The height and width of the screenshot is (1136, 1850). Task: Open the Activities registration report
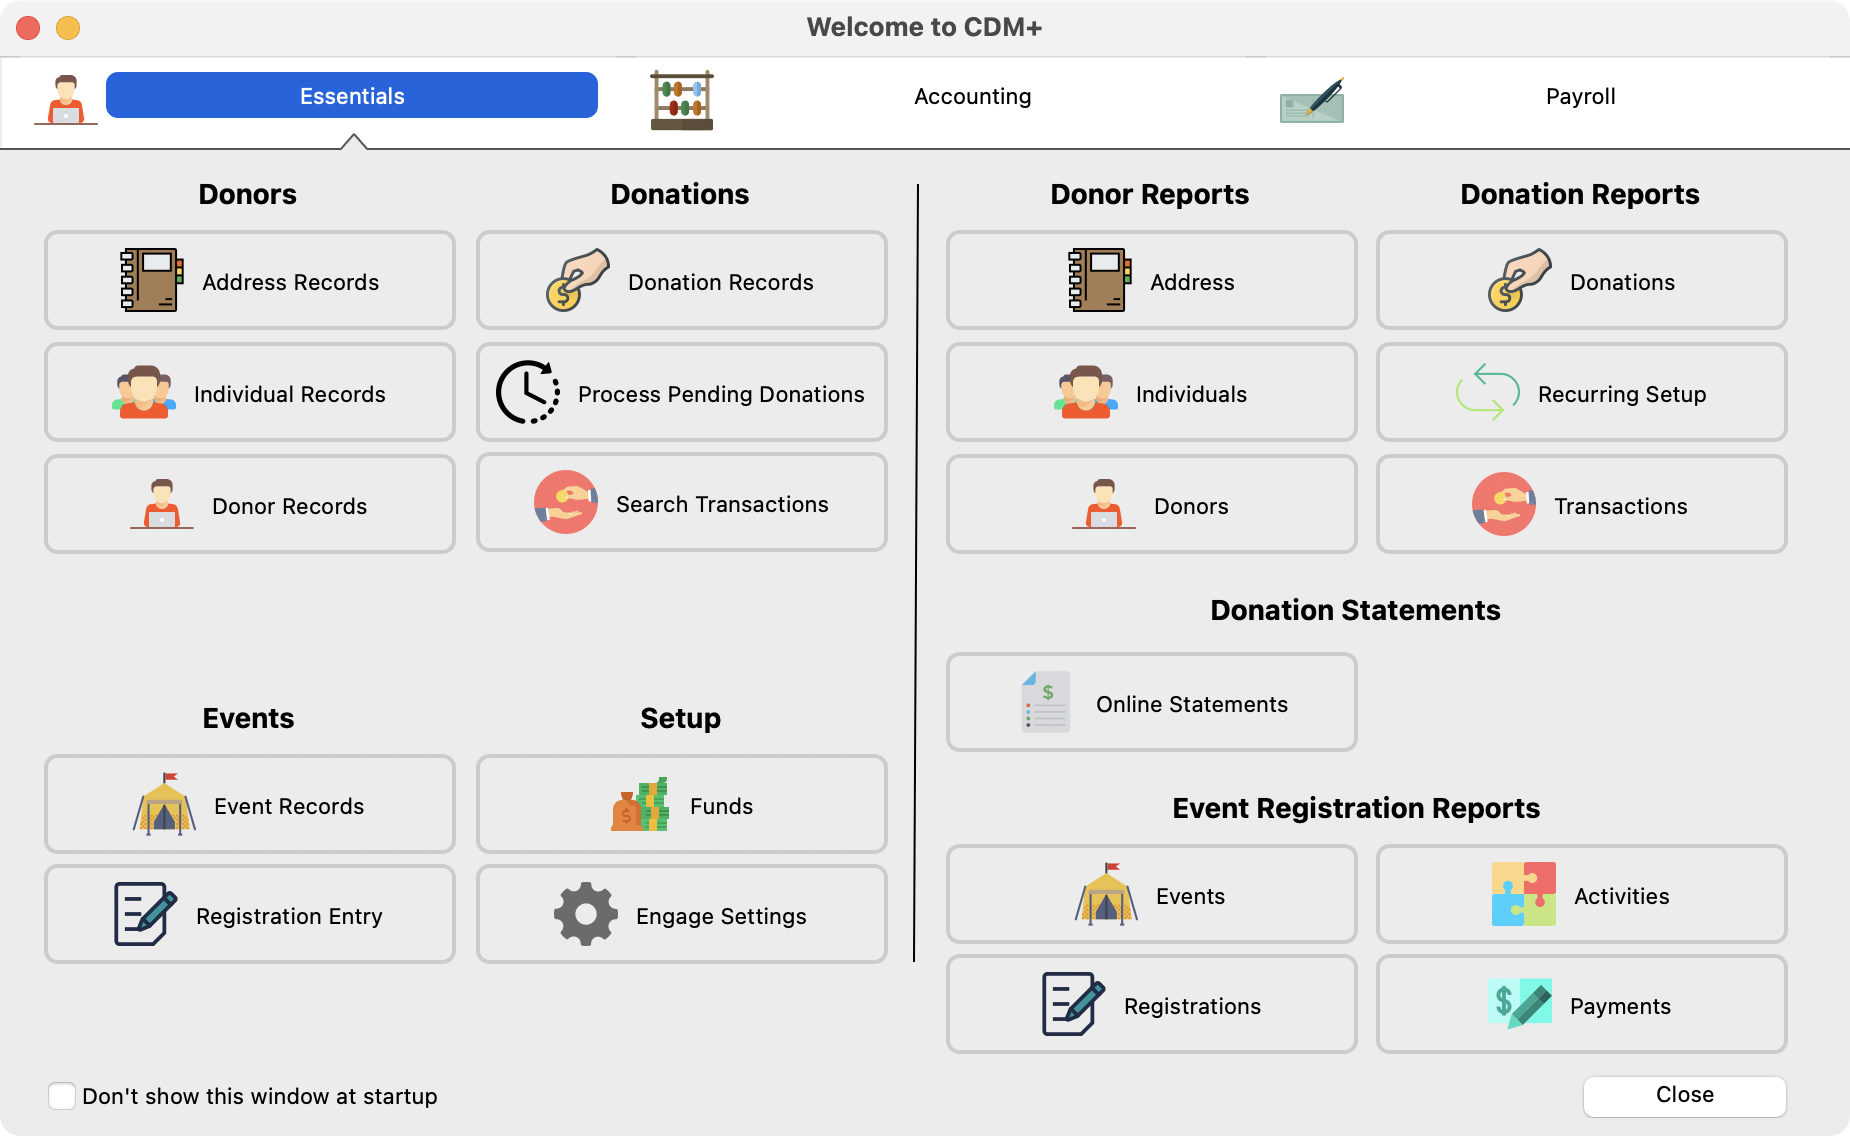pos(1580,895)
